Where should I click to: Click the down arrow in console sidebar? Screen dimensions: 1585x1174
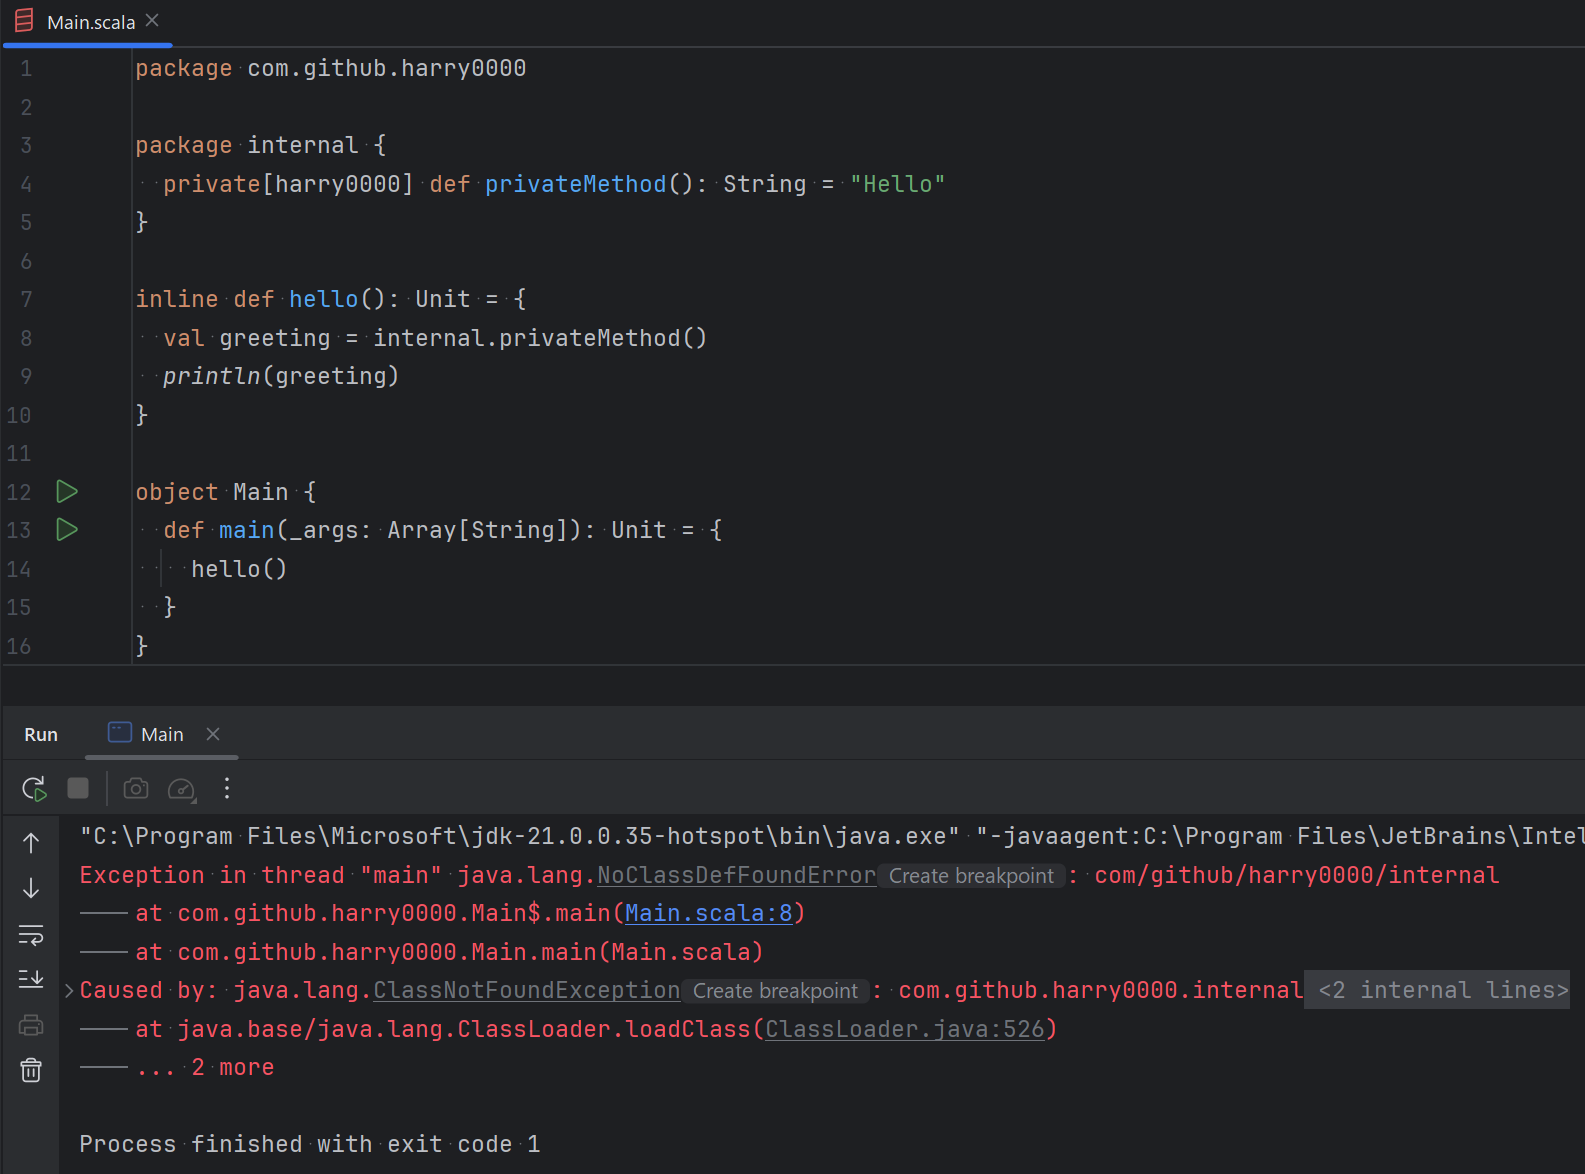[31, 888]
